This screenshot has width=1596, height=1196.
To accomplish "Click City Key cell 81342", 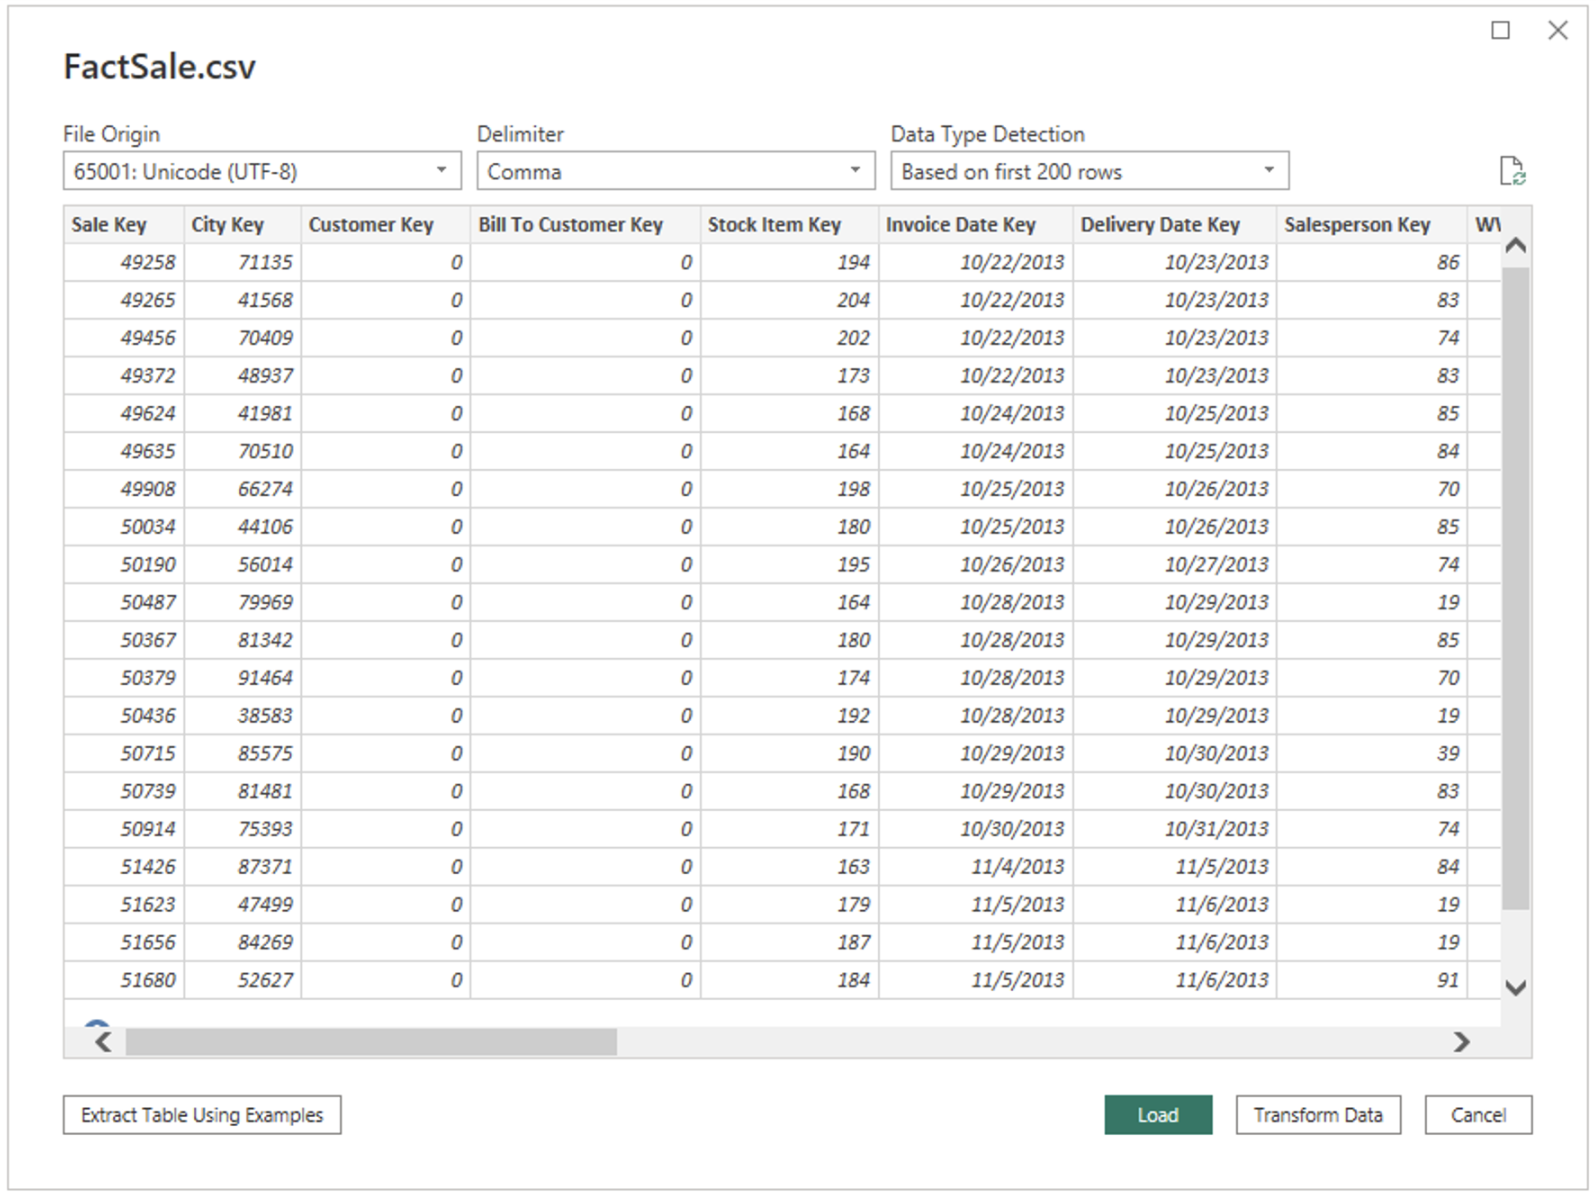I will point(243,640).
